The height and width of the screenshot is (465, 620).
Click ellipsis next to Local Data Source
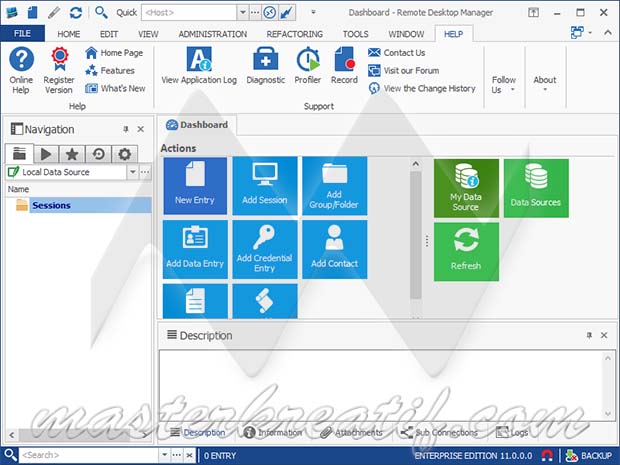coord(145,172)
